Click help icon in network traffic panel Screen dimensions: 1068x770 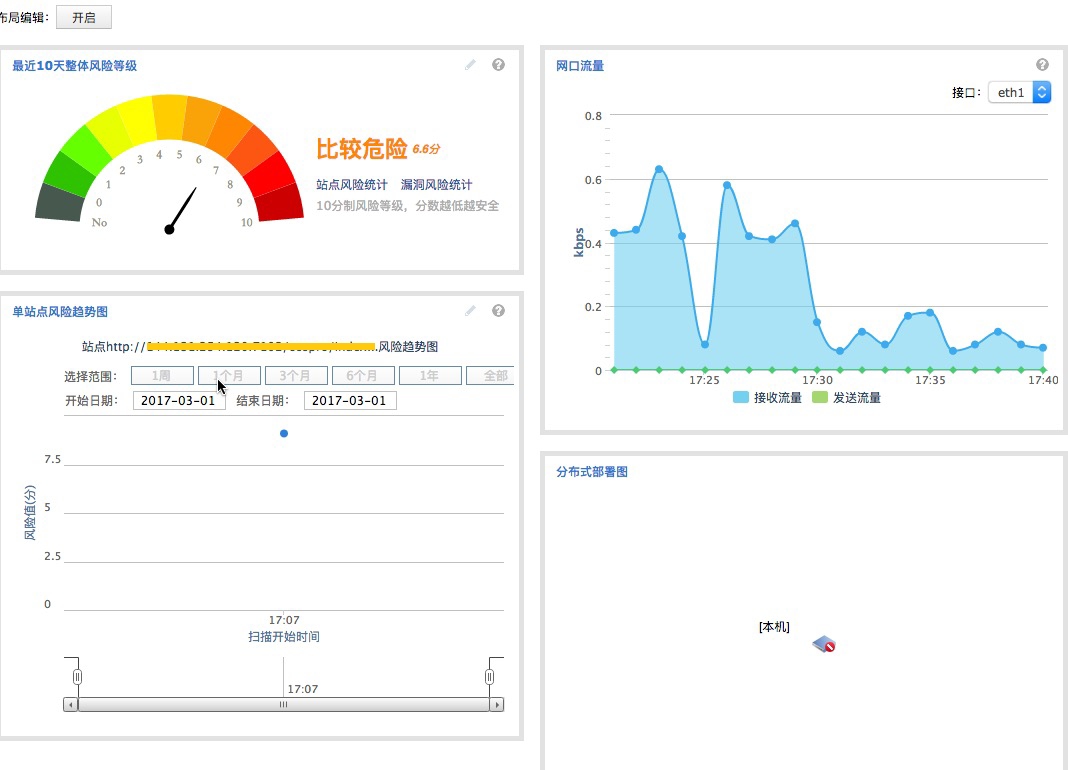tap(1042, 65)
